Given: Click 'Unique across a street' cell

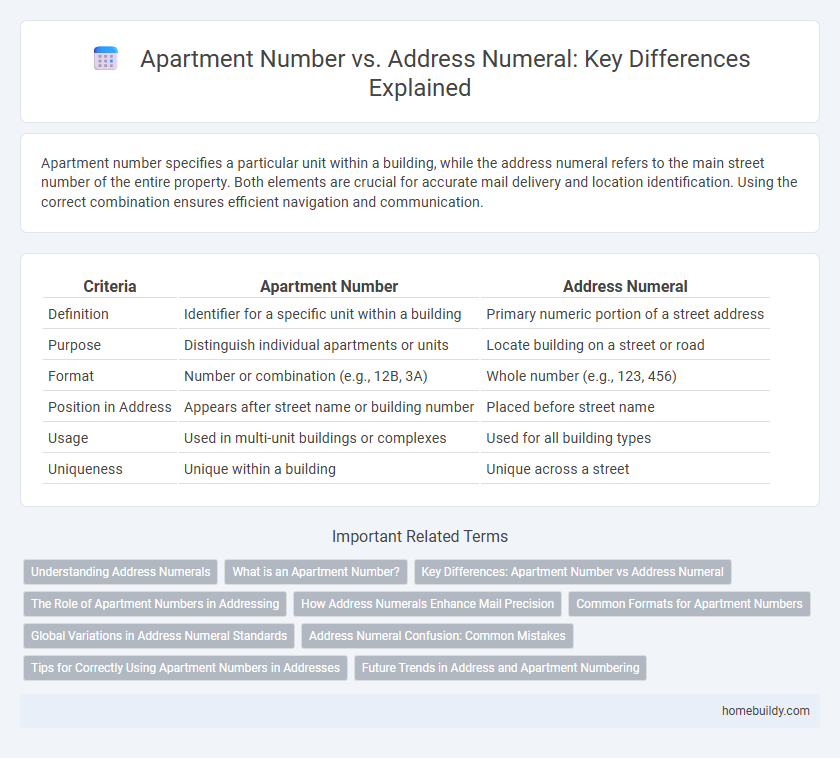Looking at the screenshot, I should point(558,469).
